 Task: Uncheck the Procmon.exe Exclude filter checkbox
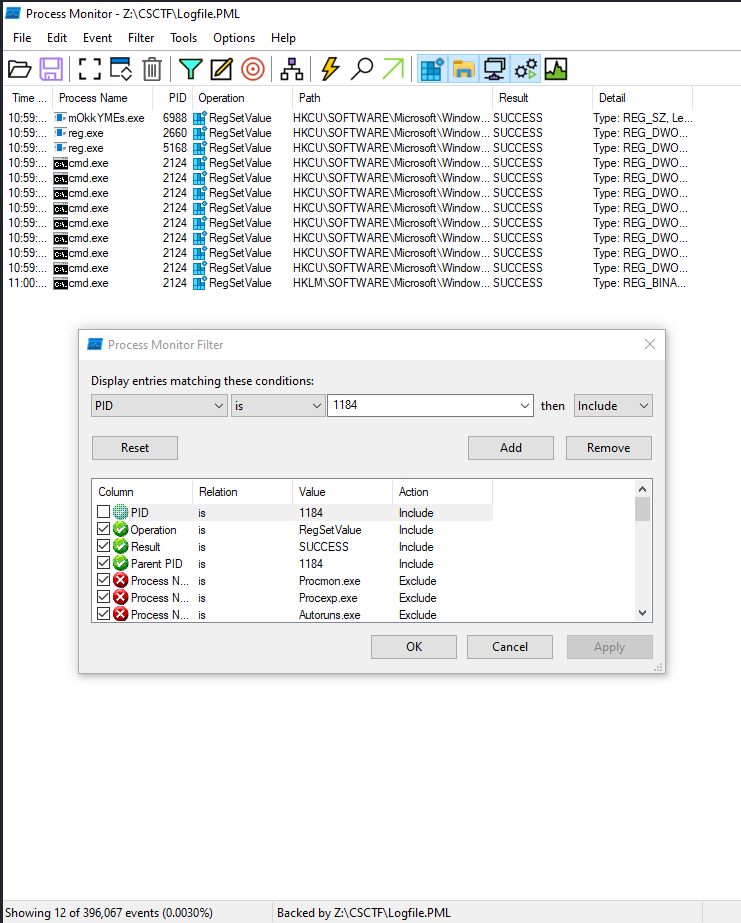coord(104,581)
